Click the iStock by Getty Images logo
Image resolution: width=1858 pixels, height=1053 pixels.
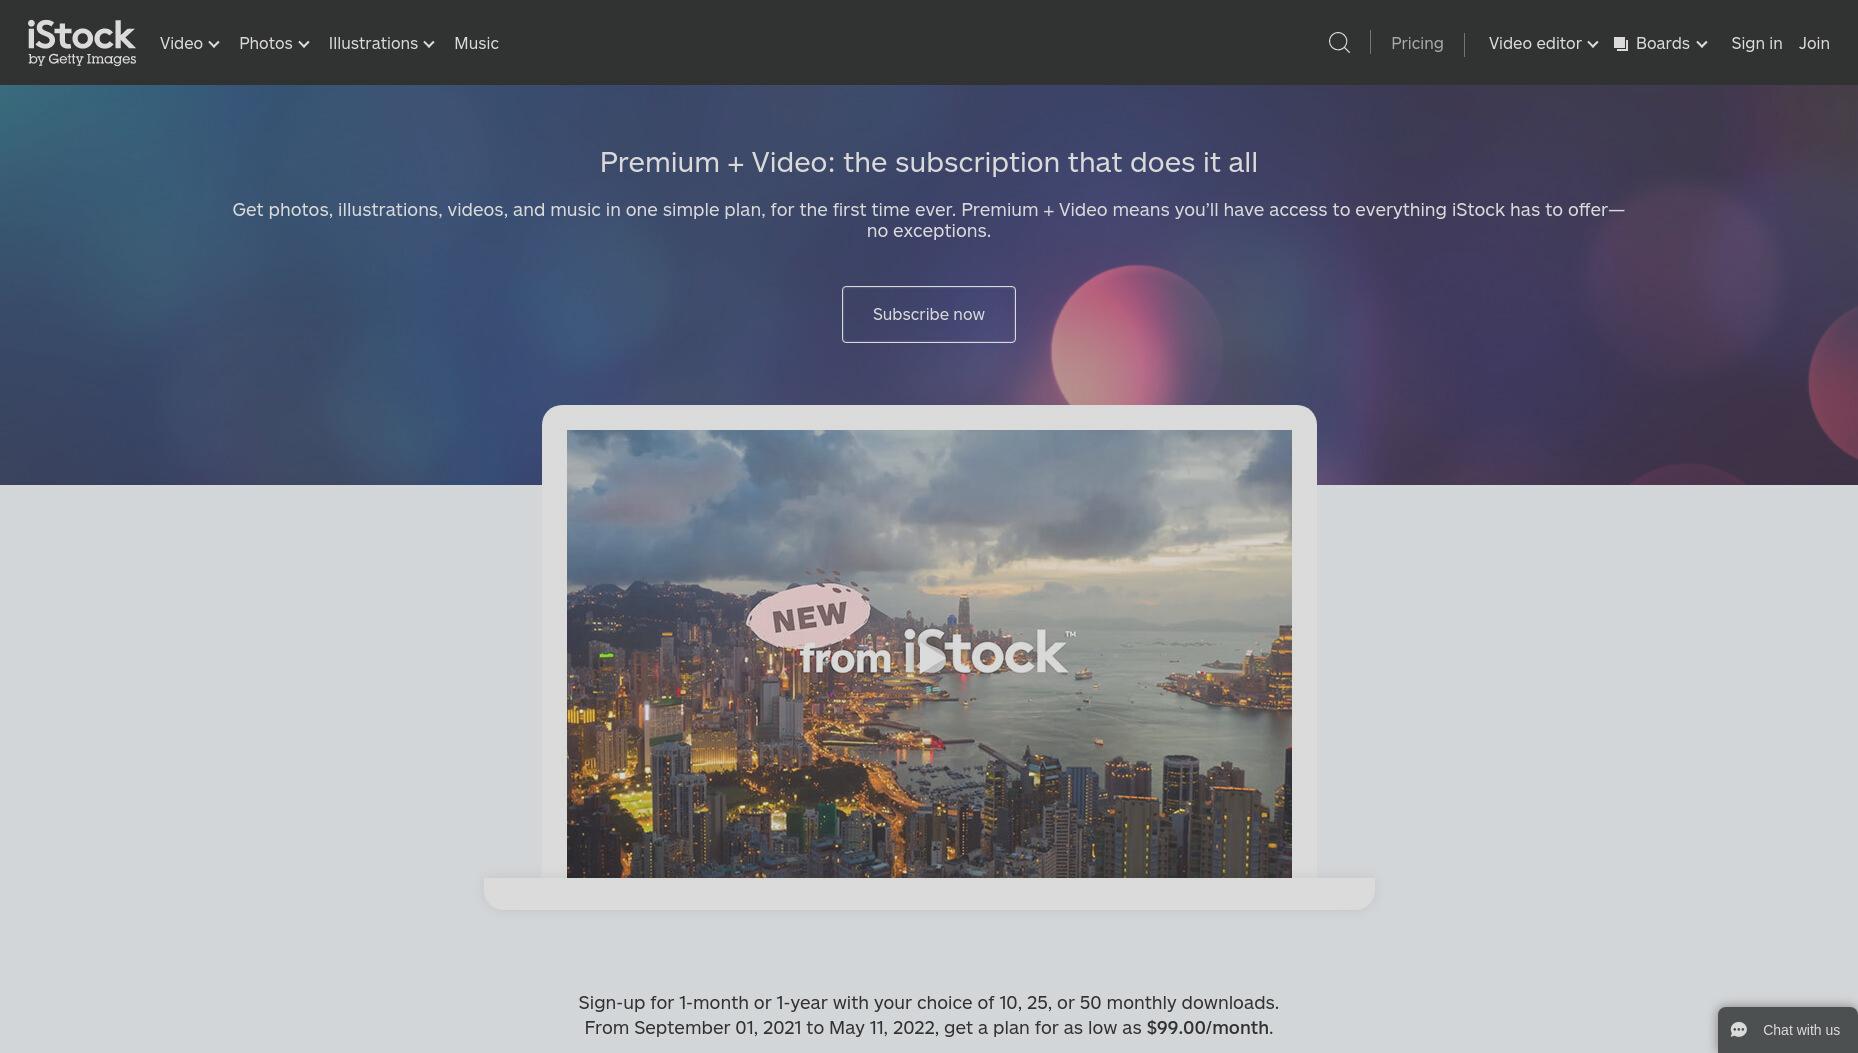pyautogui.click(x=82, y=43)
